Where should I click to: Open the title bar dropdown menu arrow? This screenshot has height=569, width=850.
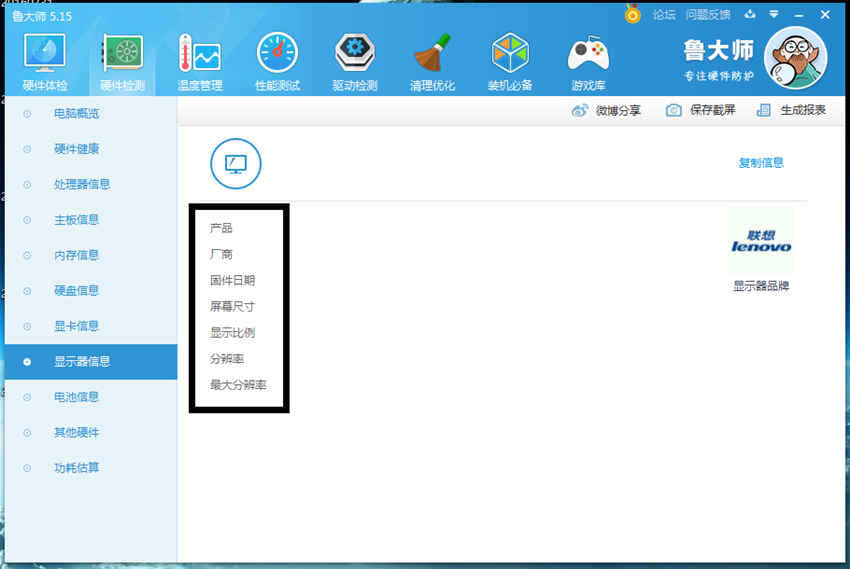click(x=774, y=15)
